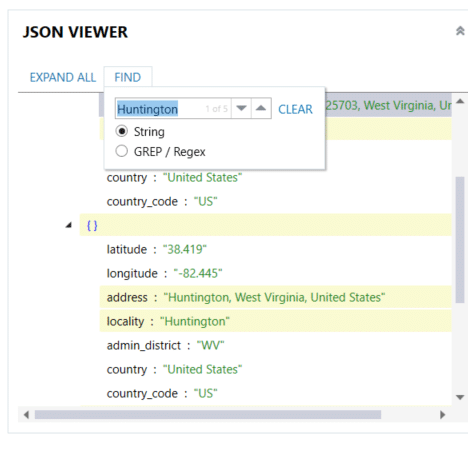Click address "Huntington, West Virginia, United States" row
Image resolution: width=469 pixels, height=460 pixels.
(275, 297)
